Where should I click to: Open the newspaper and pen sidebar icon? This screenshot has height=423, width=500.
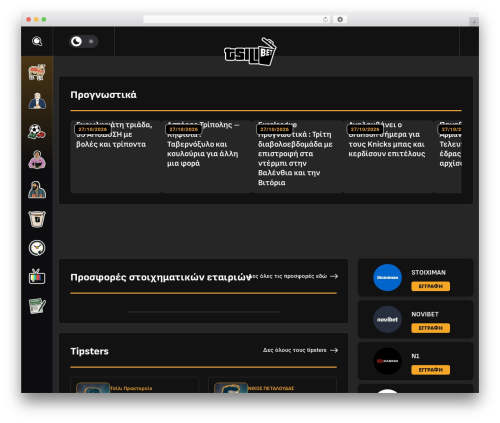point(37,306)
